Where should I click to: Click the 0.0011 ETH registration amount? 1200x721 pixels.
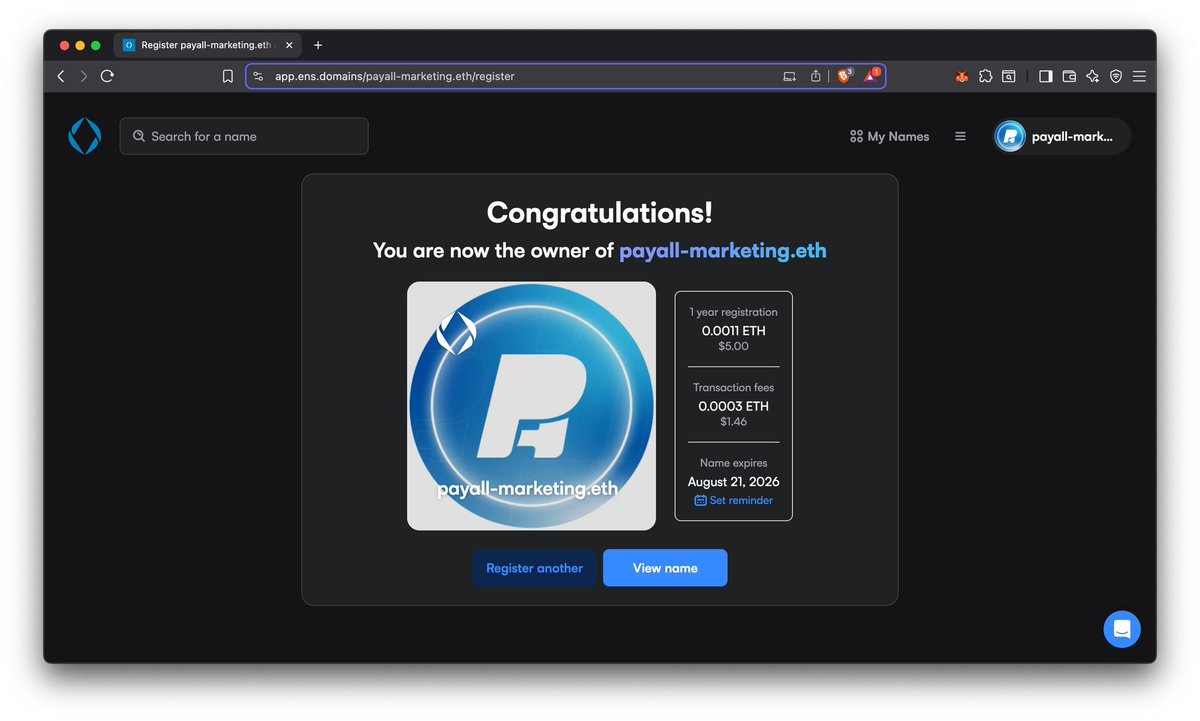pyautogui.click(x=734, y=330)
